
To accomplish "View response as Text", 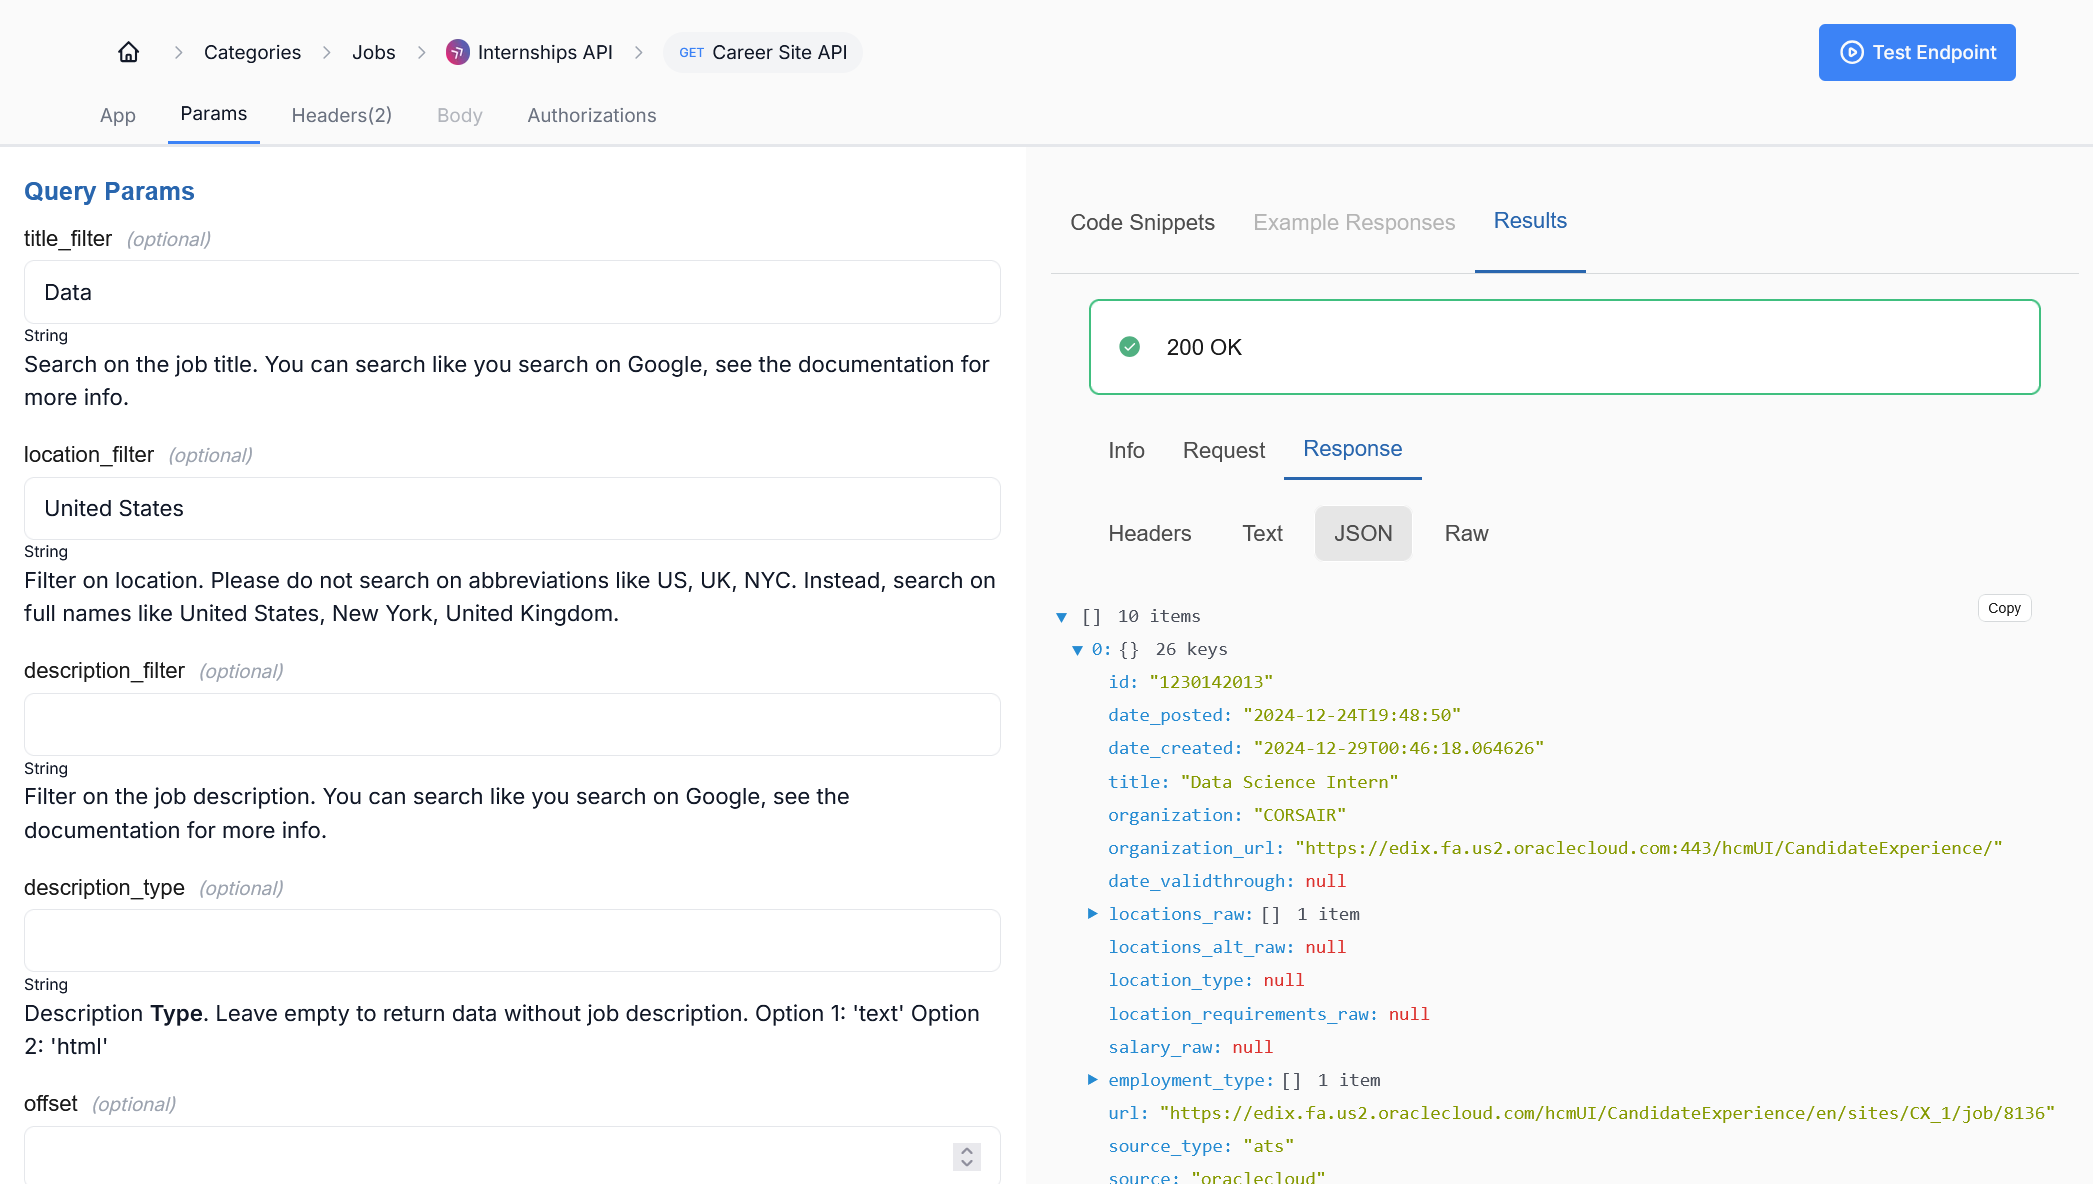I will (x=1262, y=533).
